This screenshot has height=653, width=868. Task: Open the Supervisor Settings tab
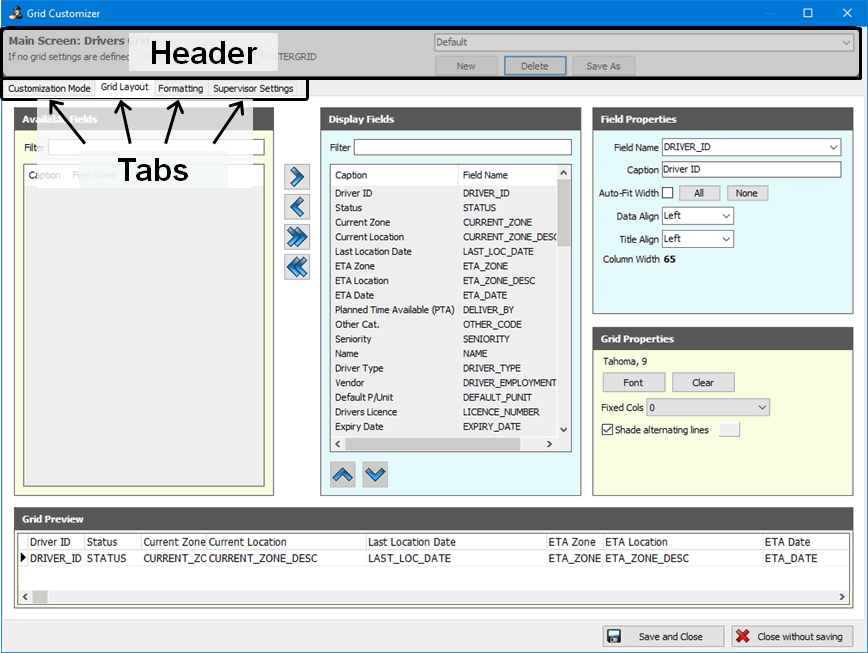[x=253, y=88]
